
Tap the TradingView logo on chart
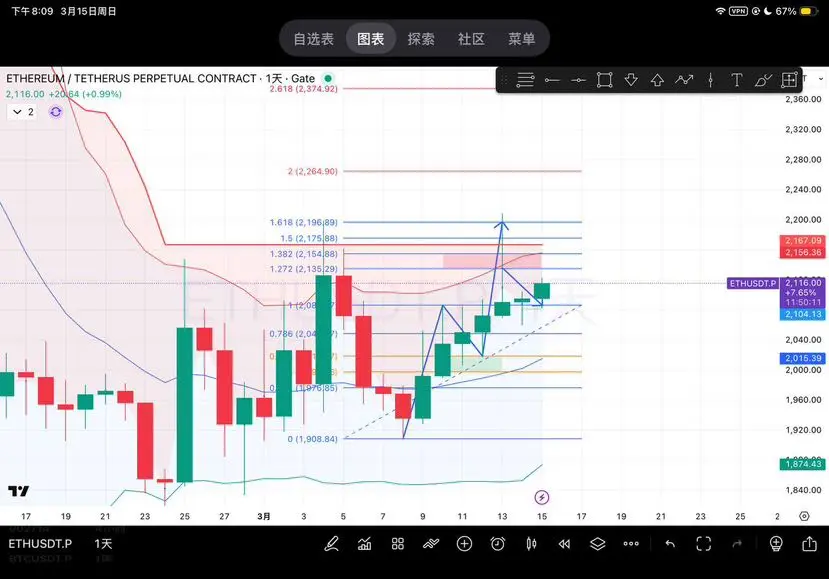pyautogui.click(x=19, y=491)
